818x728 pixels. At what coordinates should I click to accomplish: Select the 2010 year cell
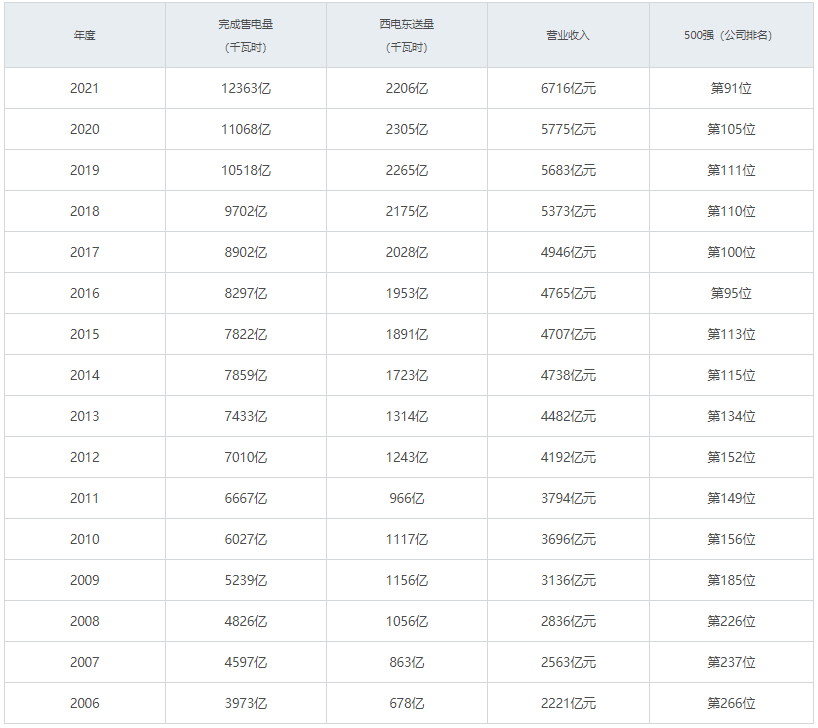85,539
